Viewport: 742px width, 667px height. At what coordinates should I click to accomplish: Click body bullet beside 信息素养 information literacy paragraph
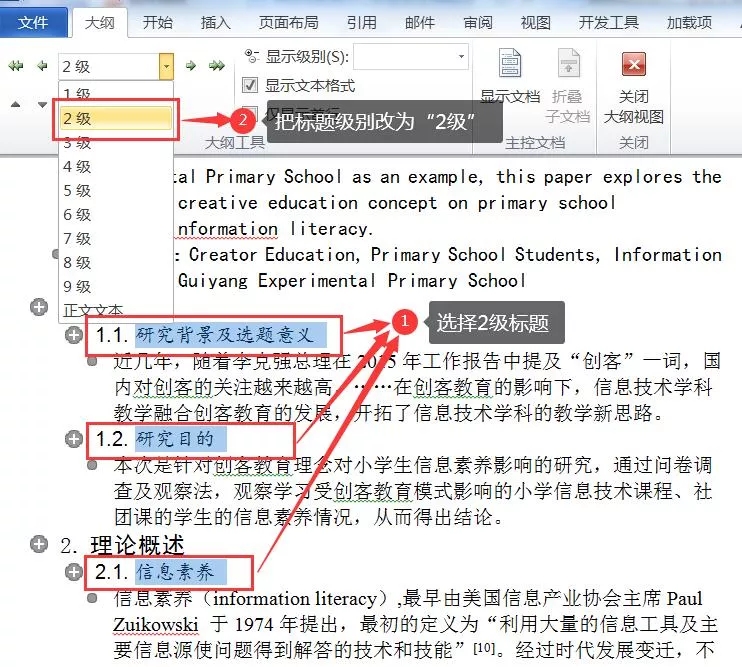(92, 598)
